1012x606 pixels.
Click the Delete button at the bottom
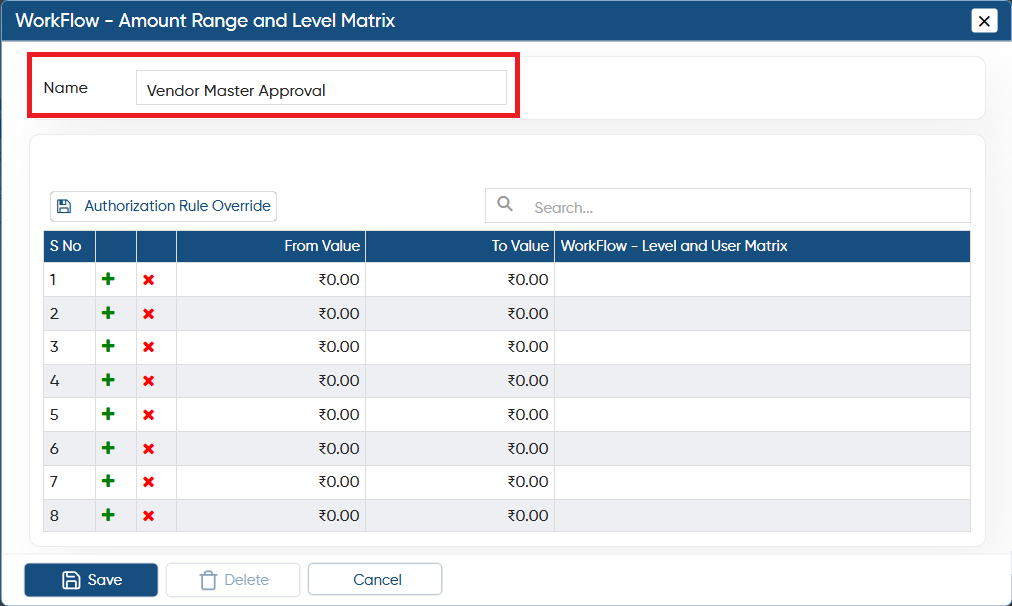[x=233, y=580]
